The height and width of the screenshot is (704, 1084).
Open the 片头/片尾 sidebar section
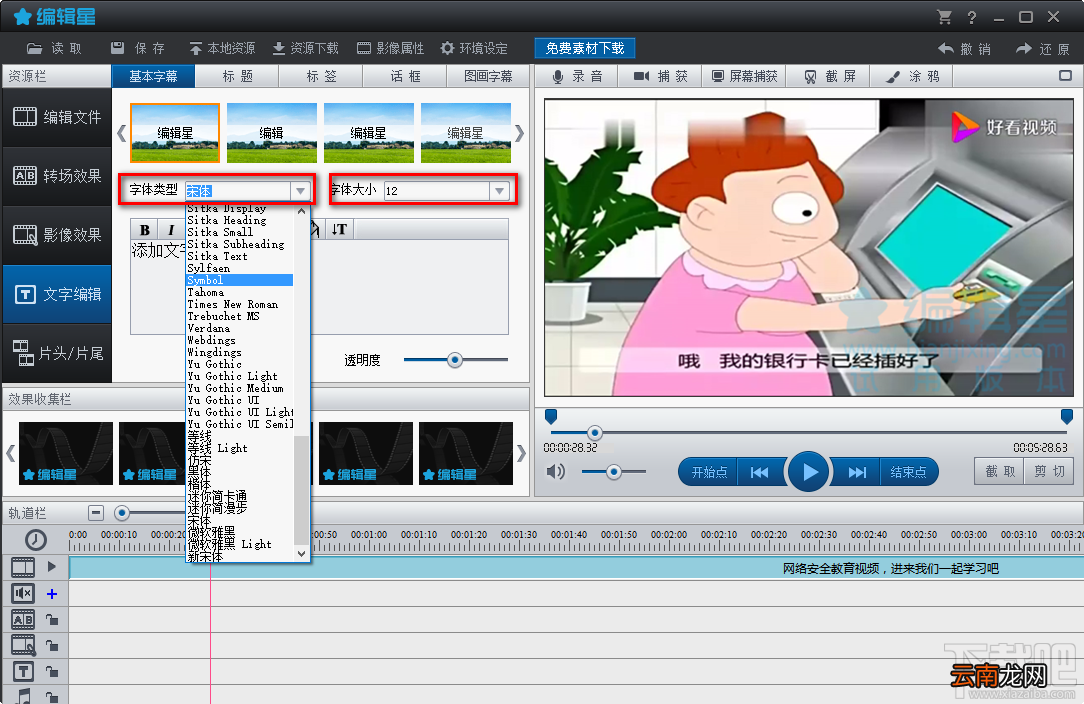pyautogui.click(x=57, y=353)
